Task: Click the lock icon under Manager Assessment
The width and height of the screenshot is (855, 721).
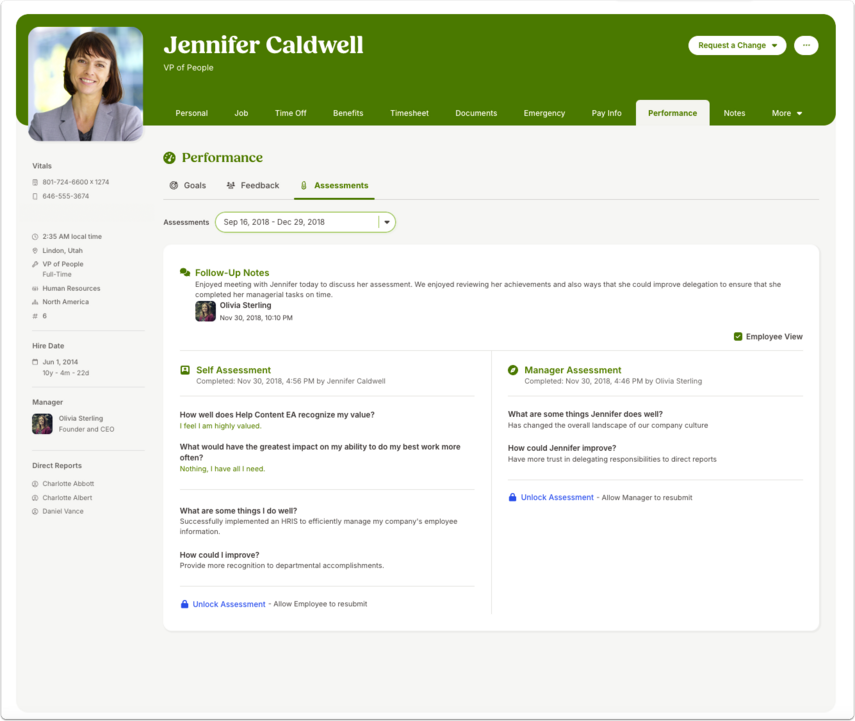Action: (512, 497)
